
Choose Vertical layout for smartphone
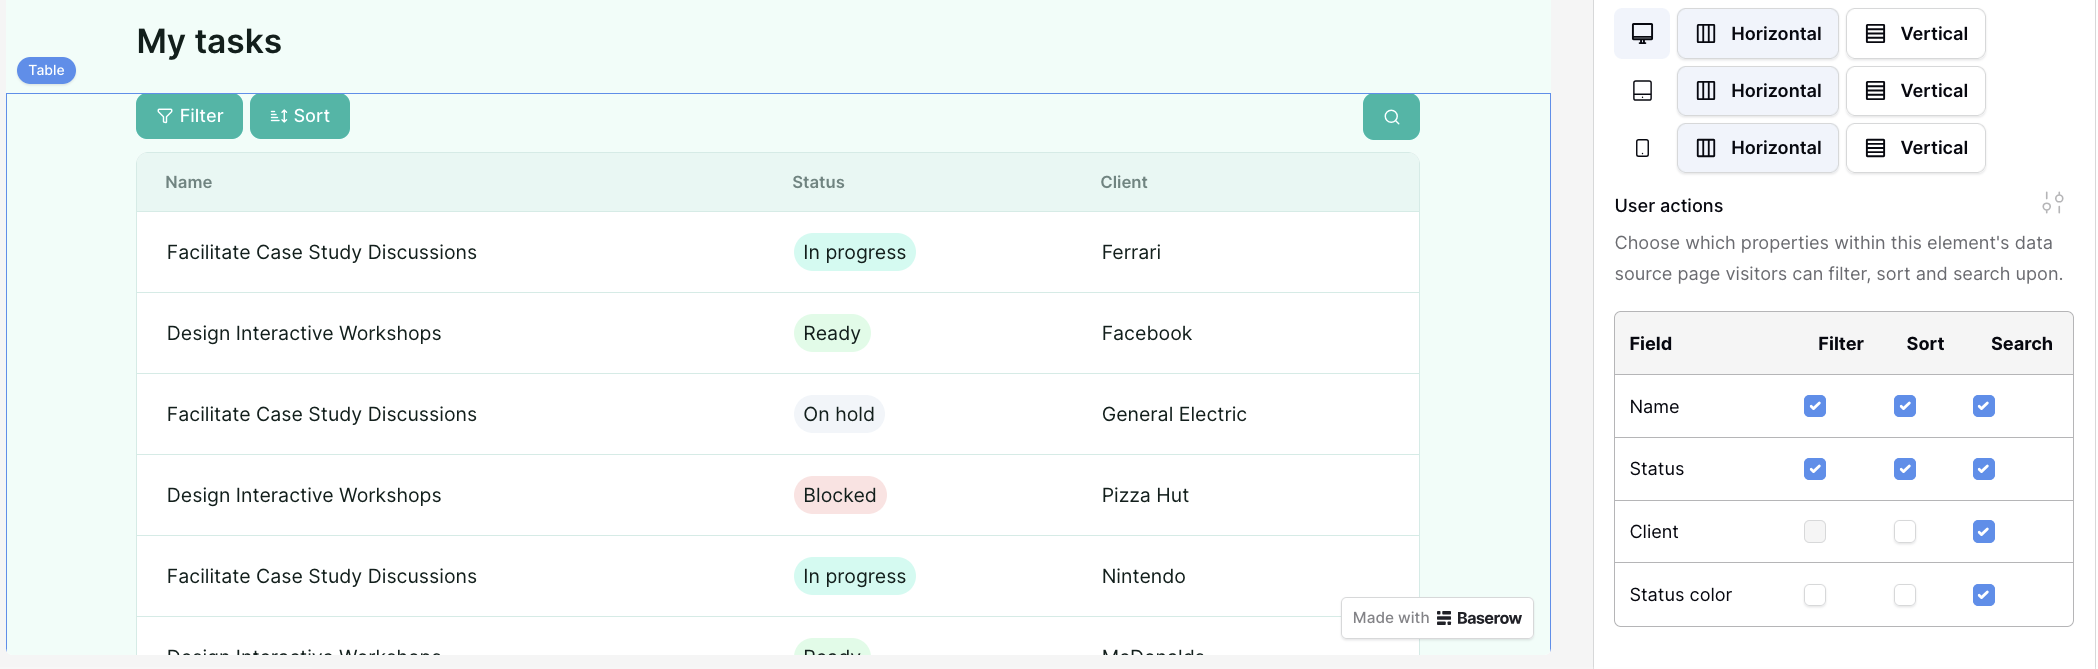point(1916,148)
